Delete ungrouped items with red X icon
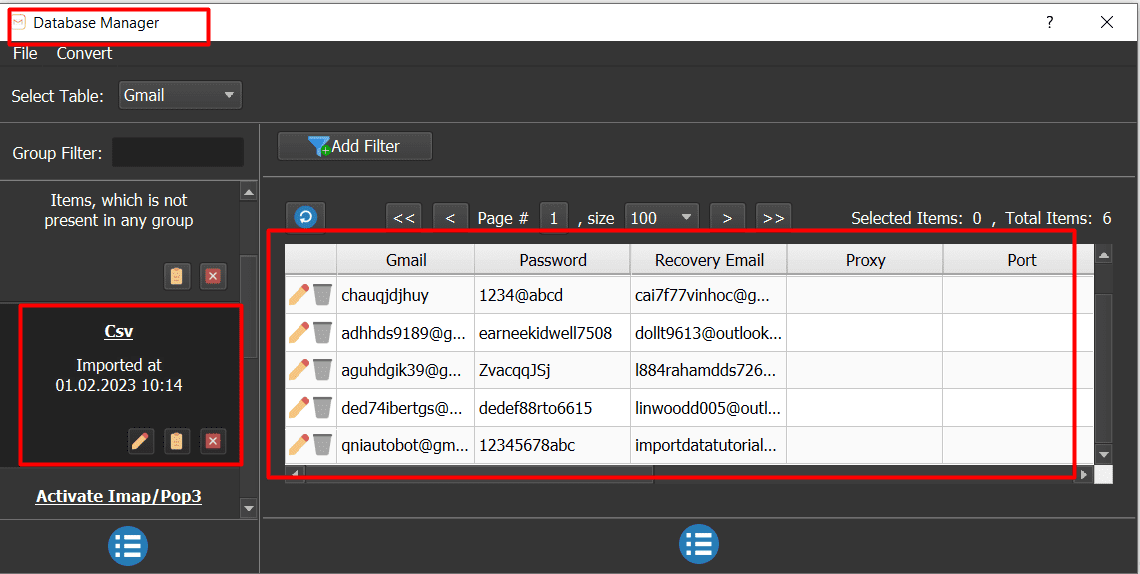The height and width of the screenshot is (574, 1140). click(x=212, y=276)
